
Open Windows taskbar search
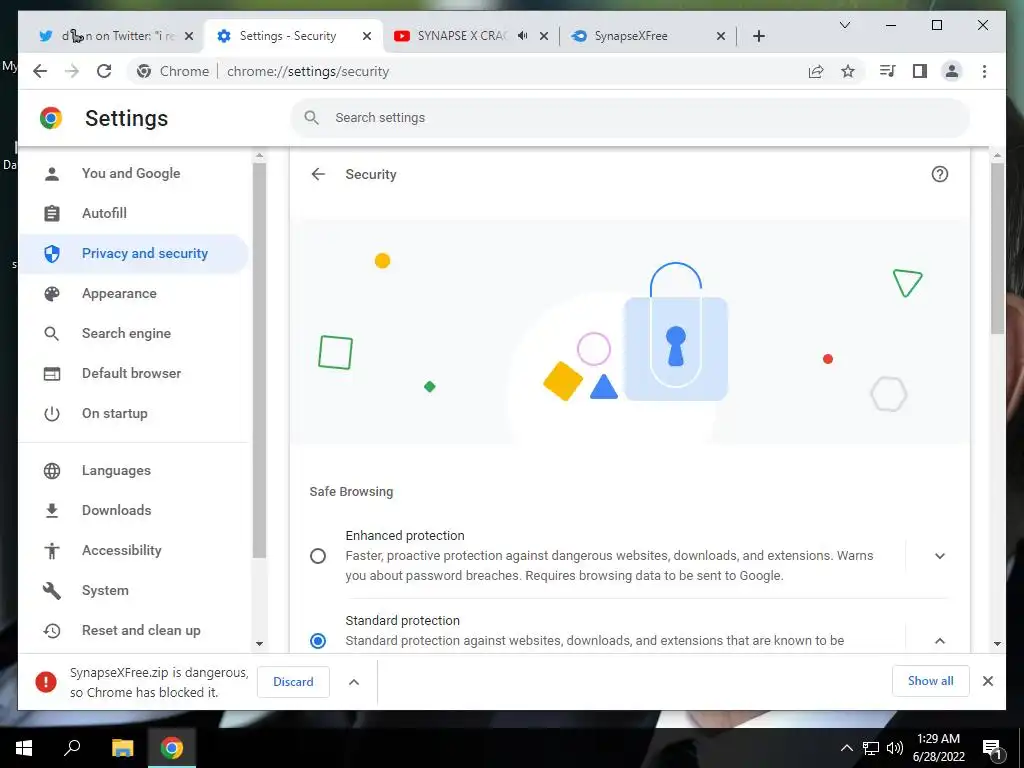pyautogui.click(x=72, y=748)
